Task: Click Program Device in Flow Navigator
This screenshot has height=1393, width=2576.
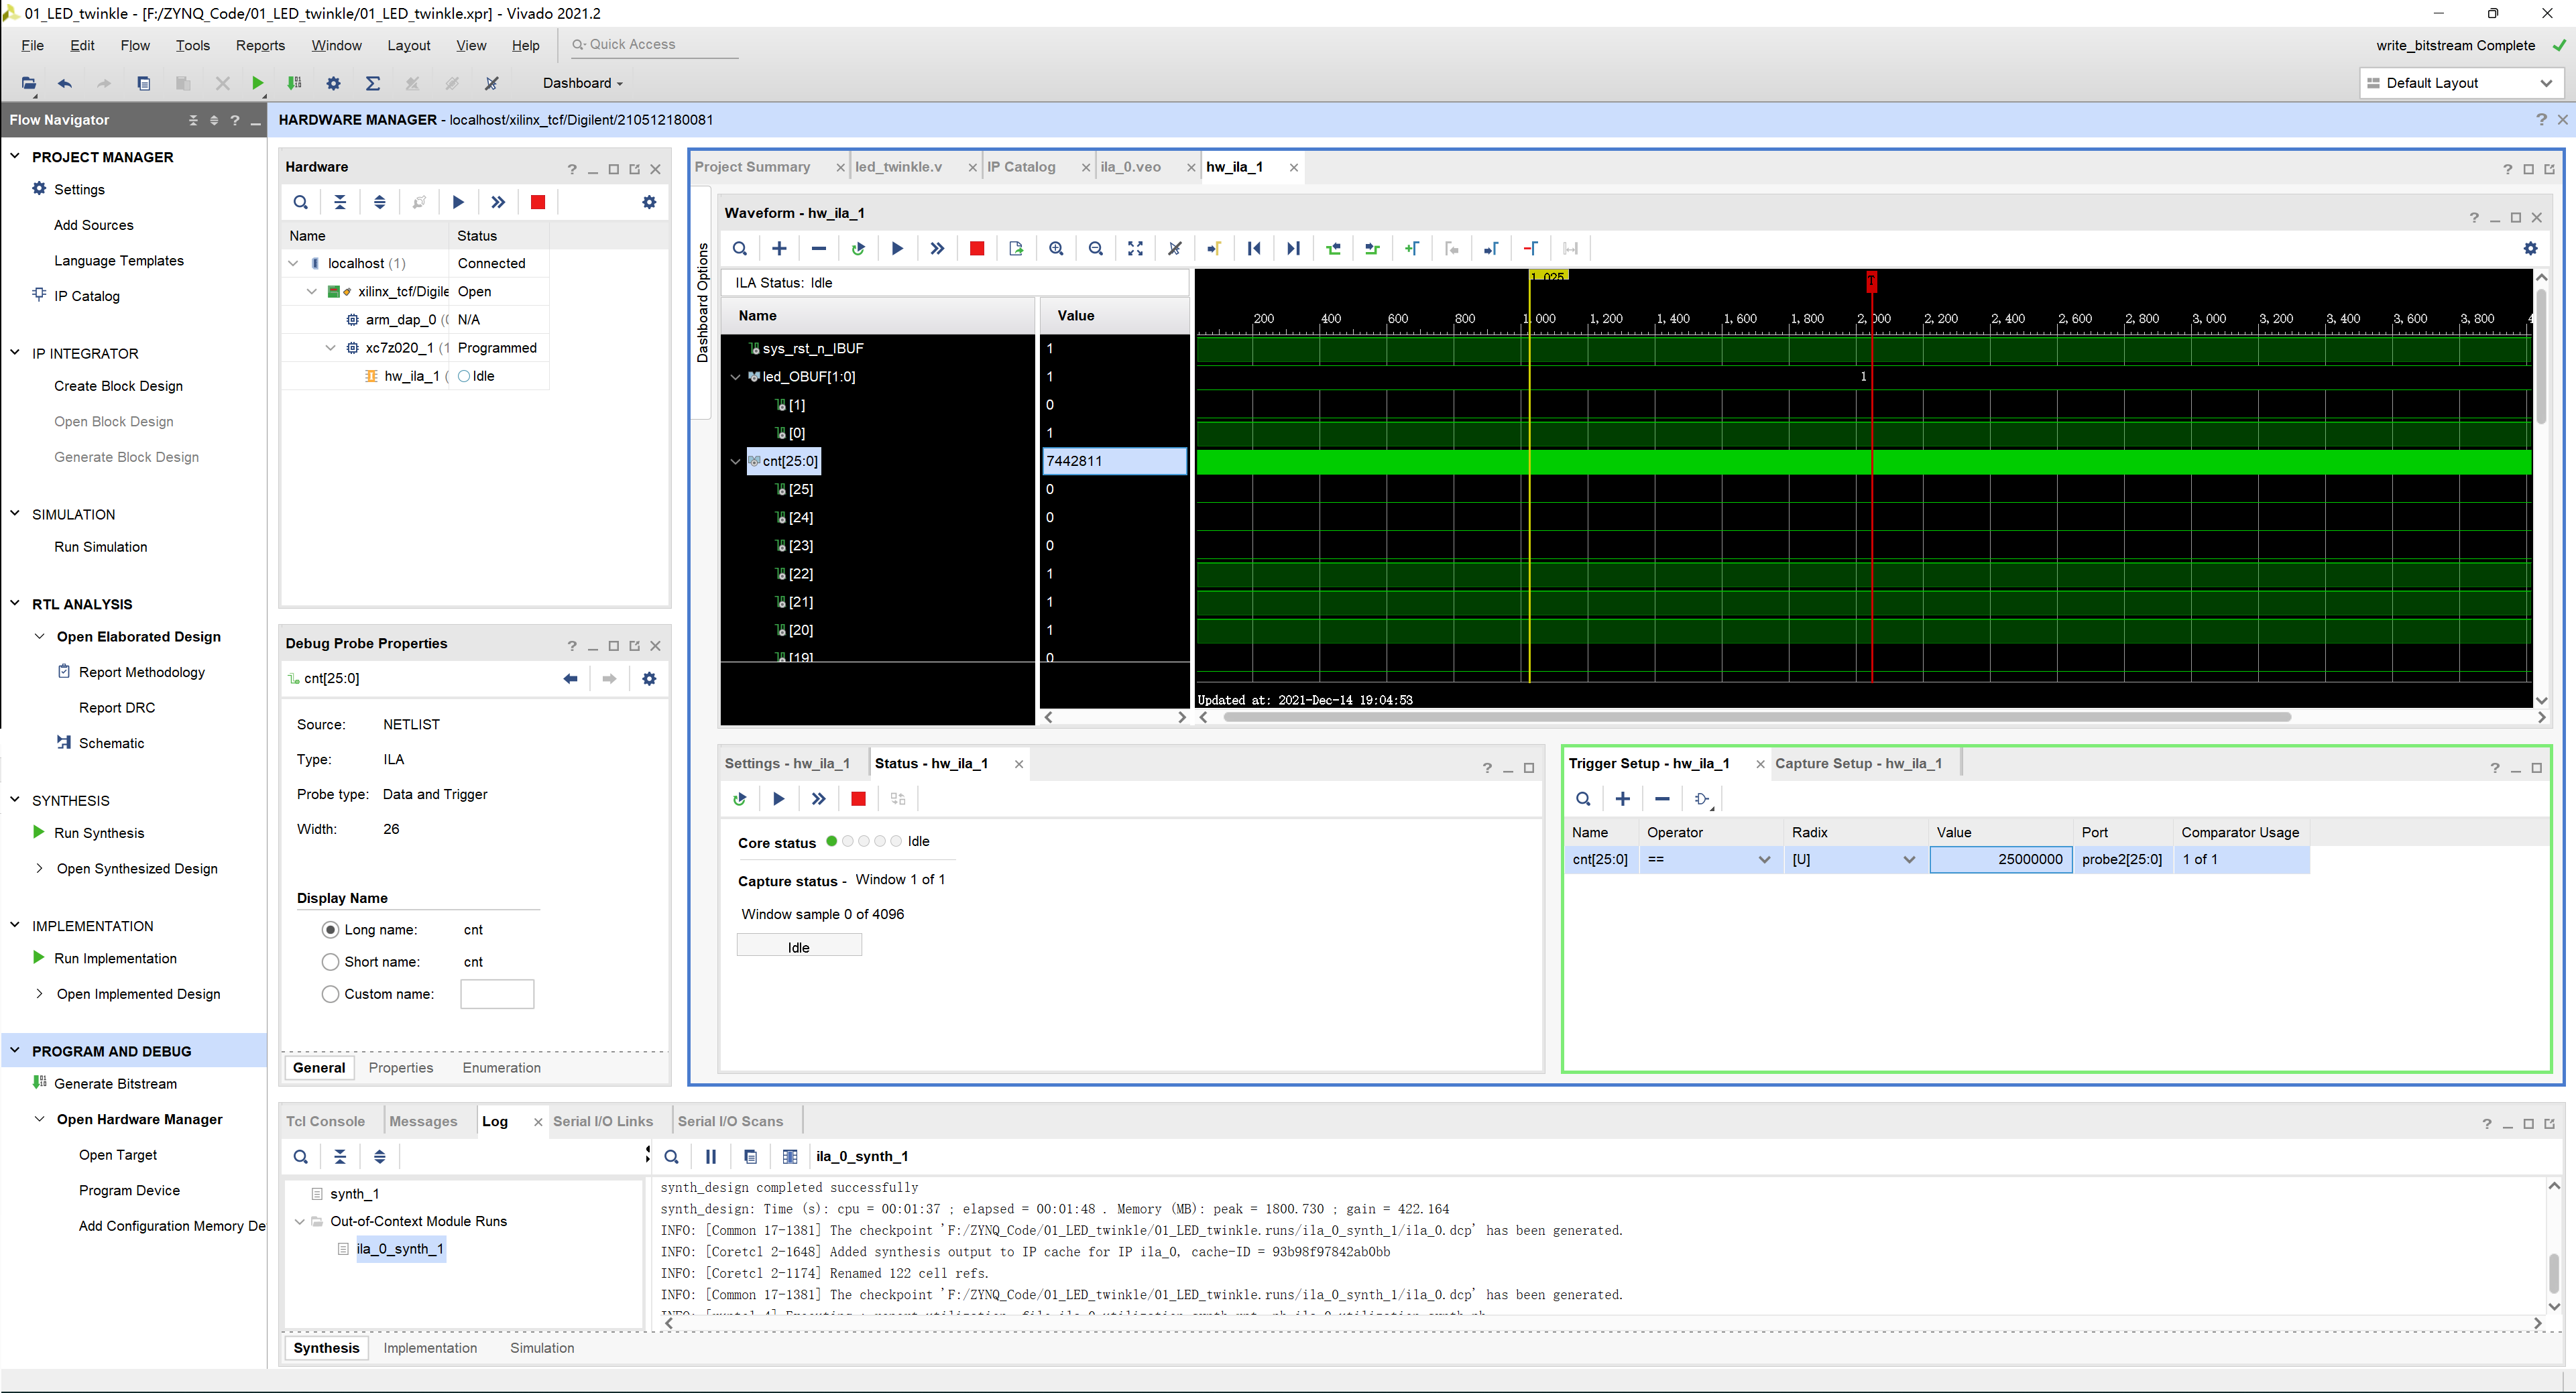Action: coord(129,1190)
